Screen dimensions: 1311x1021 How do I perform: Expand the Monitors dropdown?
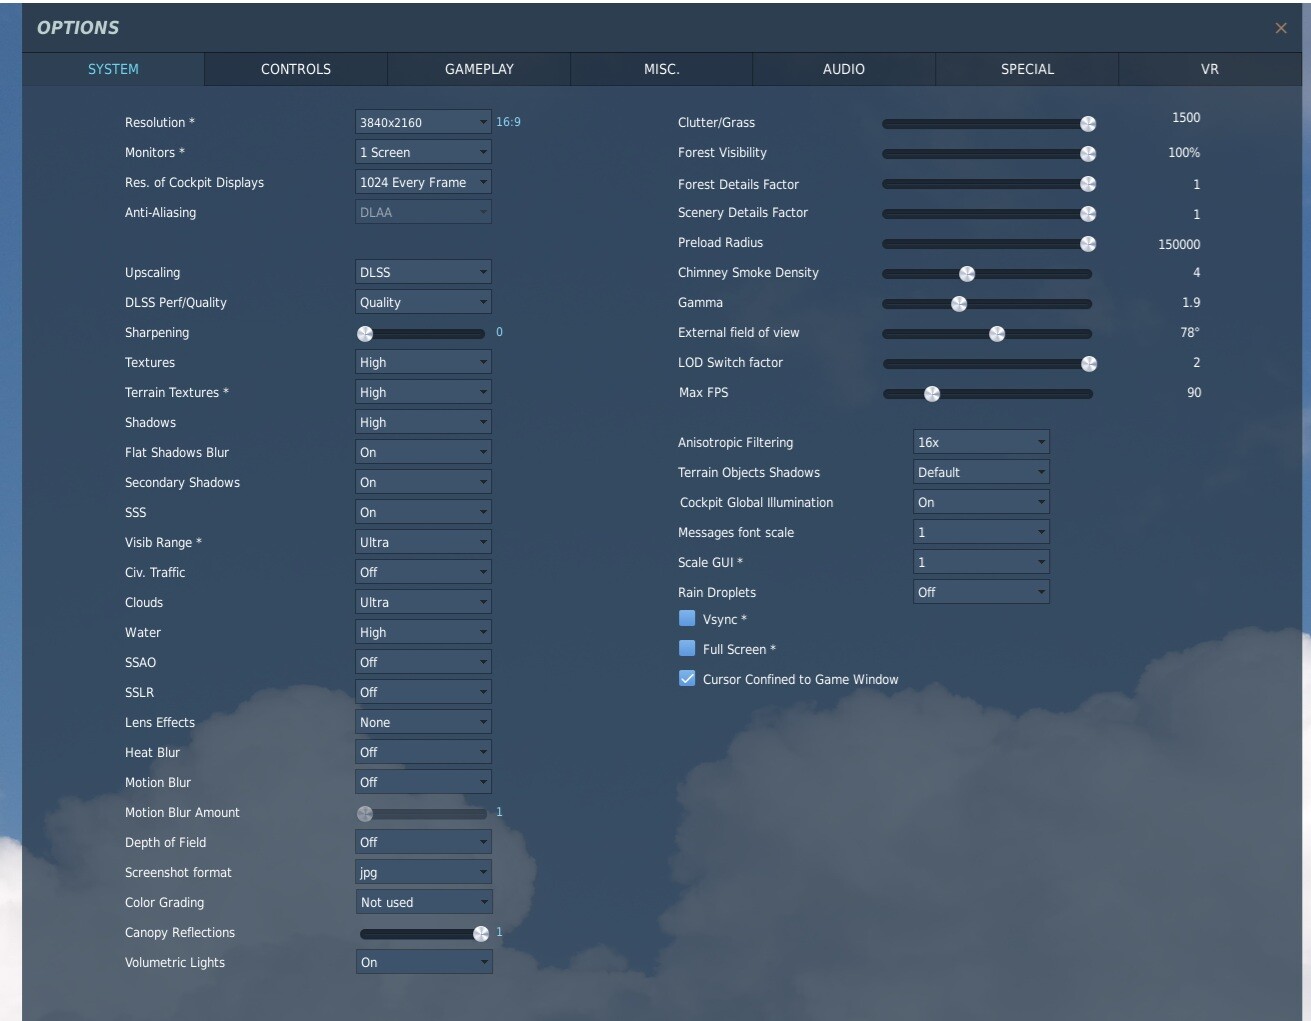(423, 152)
